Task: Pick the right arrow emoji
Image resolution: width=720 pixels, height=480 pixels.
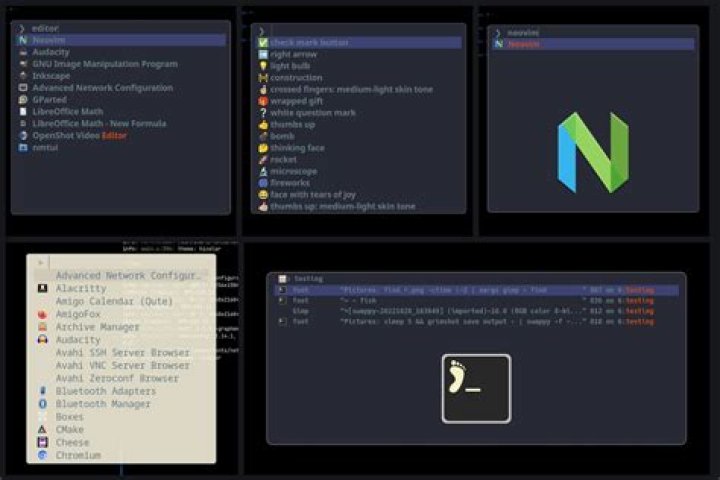Action: click(x=359, y=54)
